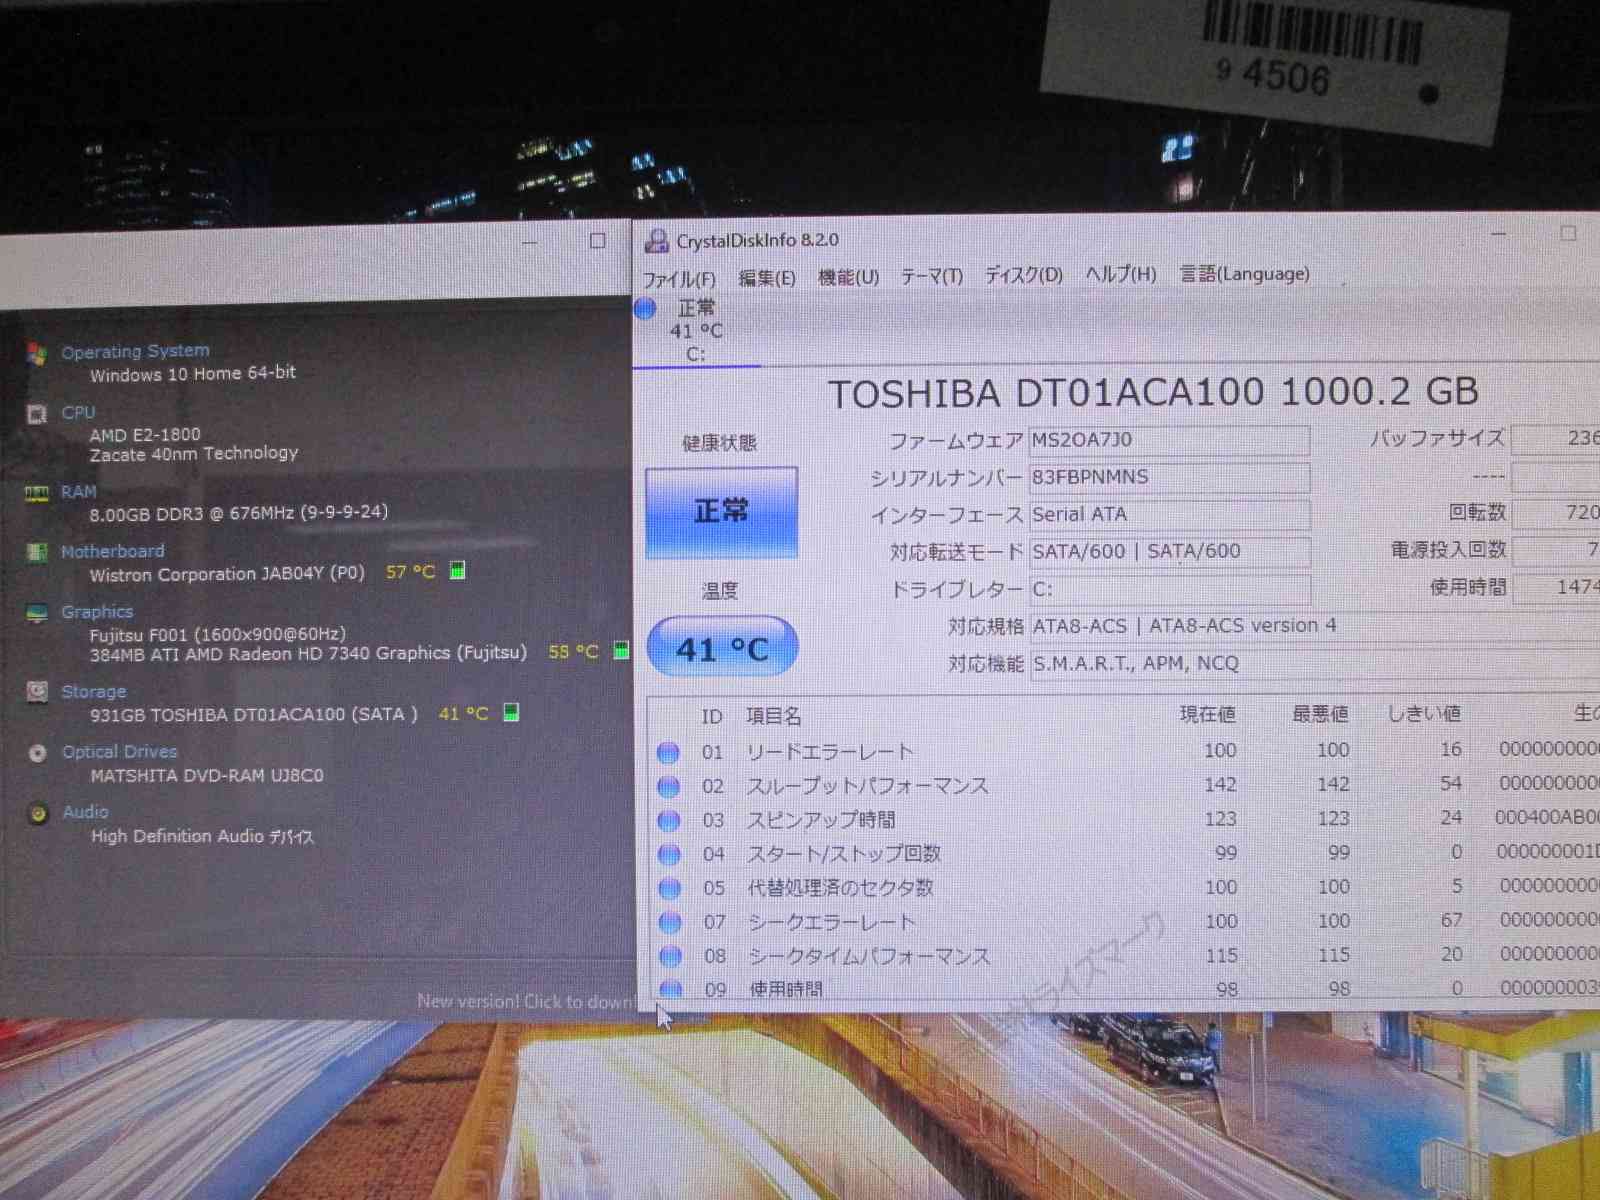Open the ファイル(F) menu
Image resolution: width=1600 pixels, height=1200 pixels.
tap(679, 278)
